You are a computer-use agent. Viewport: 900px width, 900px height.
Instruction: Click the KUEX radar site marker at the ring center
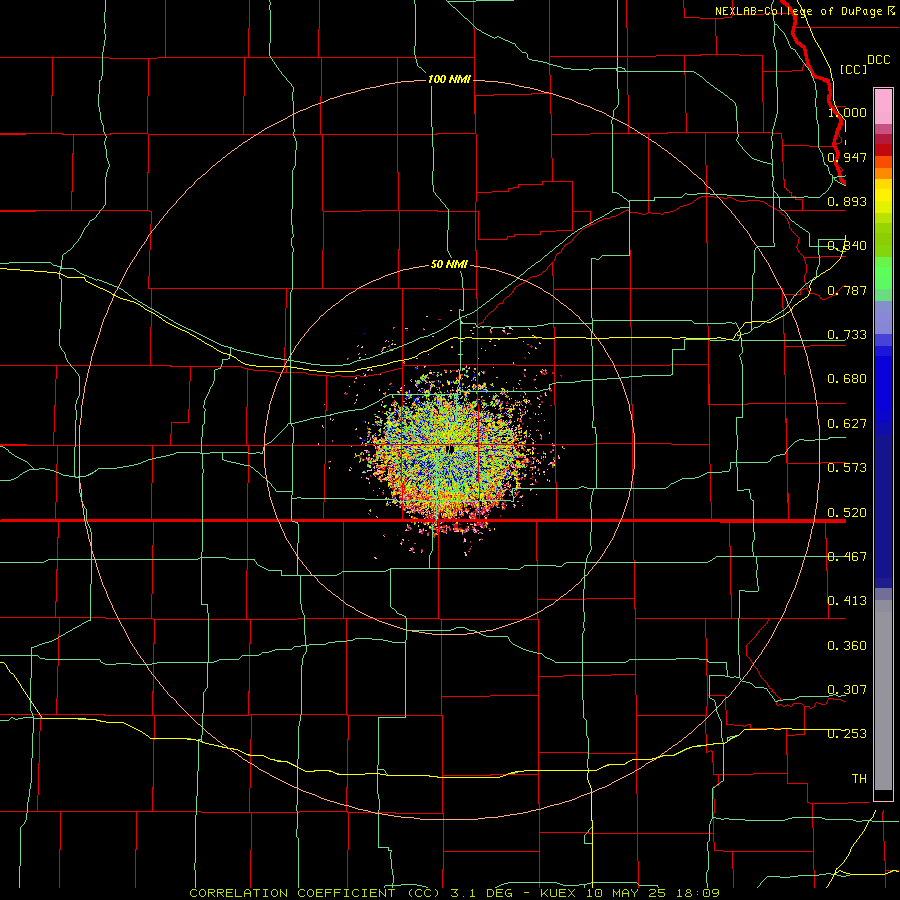451,449
